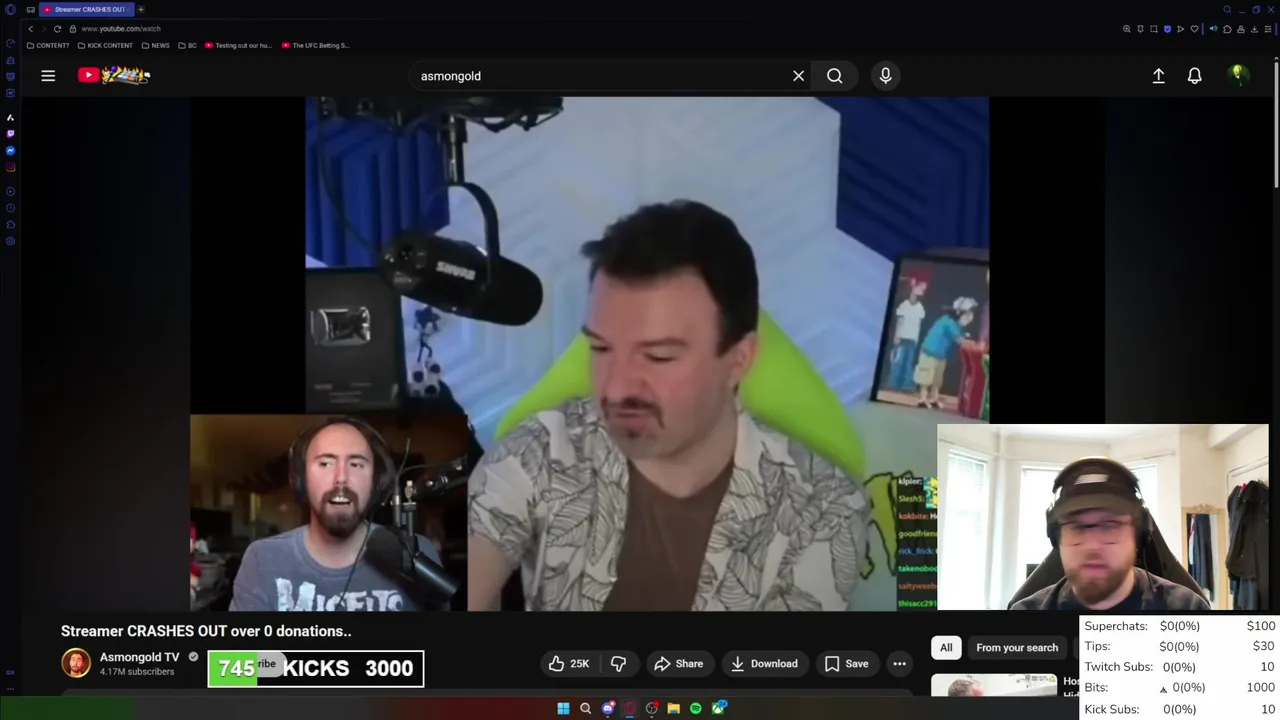Like the video with 25K likes
The height and width of the screenshot is (720, 1280).
pos(568,663)
